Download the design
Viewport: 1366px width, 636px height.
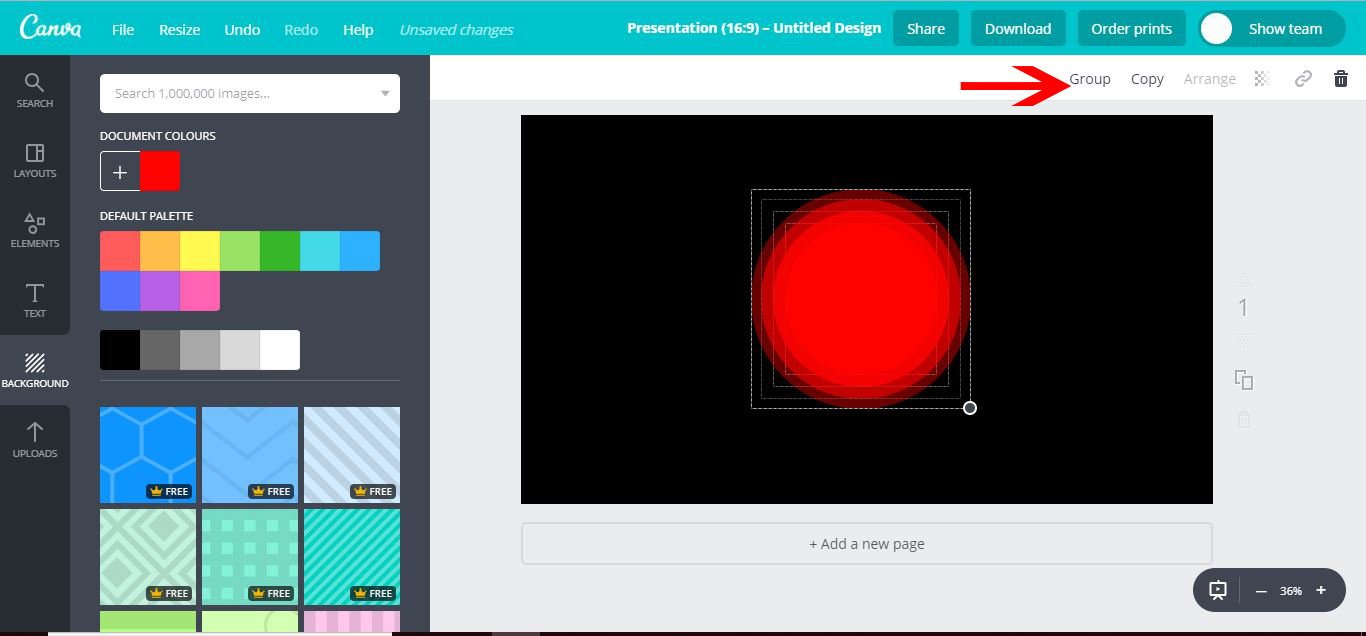point(1018,28)
